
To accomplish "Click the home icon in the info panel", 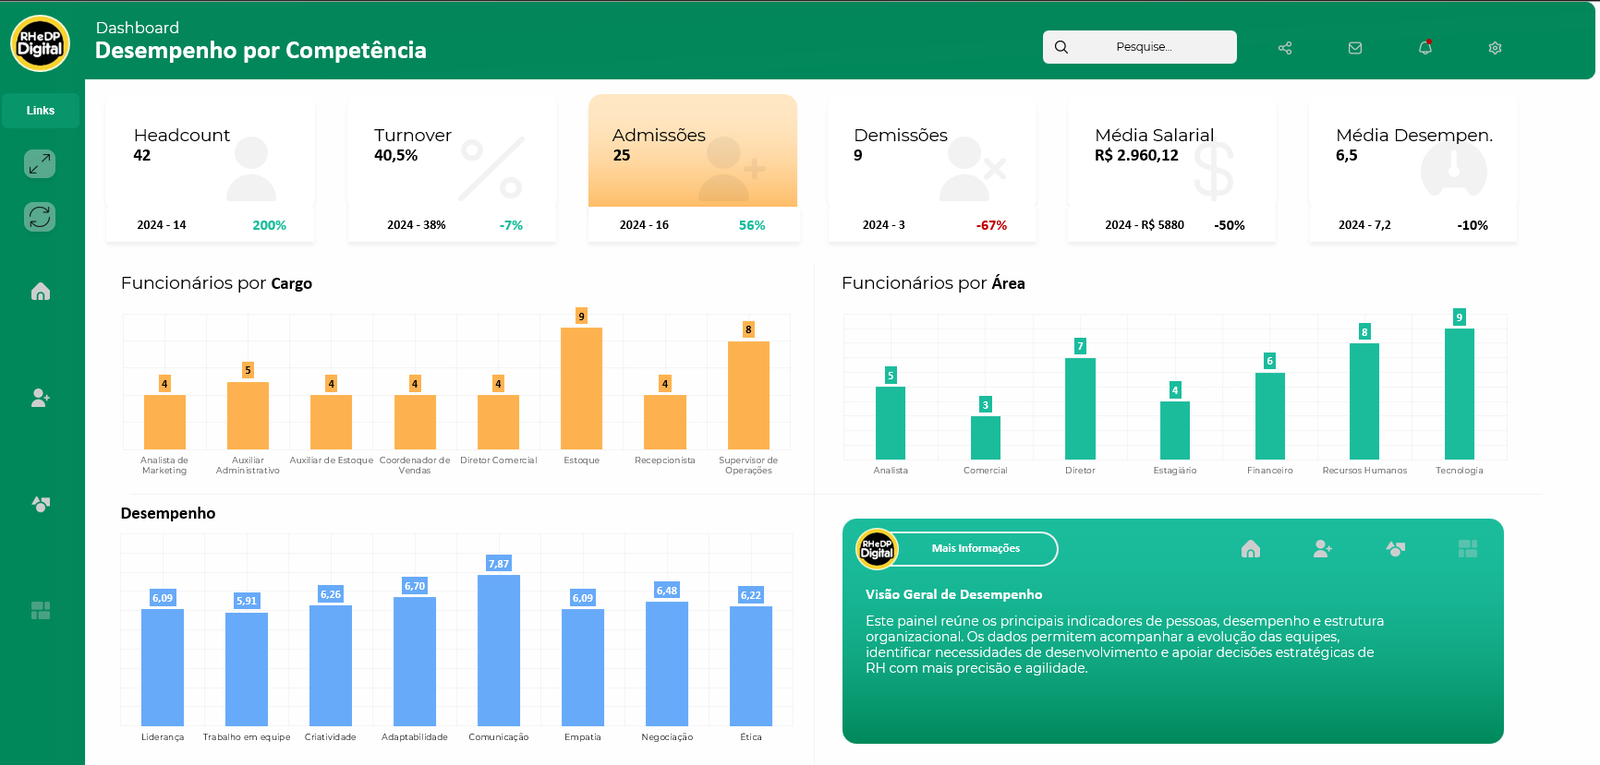I will 1250,549.
